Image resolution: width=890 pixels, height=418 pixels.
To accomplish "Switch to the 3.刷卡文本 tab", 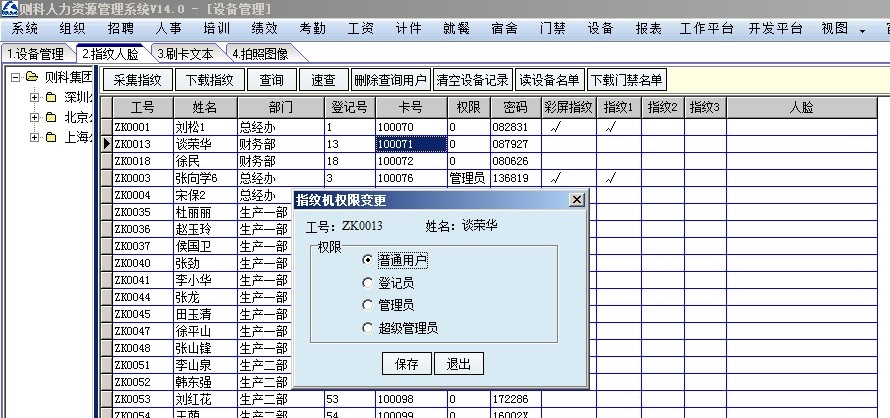I will pyautogui.click(x=185, y=54).
